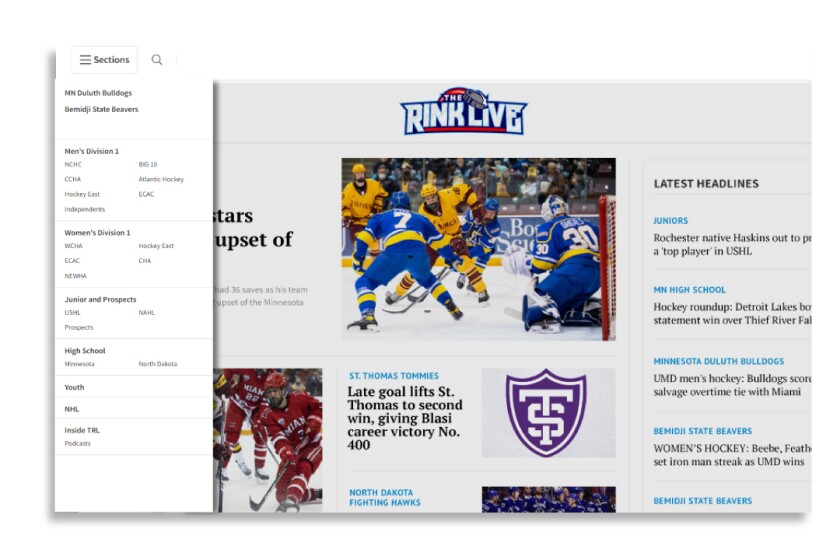This screenshot has height=560, width=840.
Task: Click the Sections hamburger menu button
Action: click(104, 59)
